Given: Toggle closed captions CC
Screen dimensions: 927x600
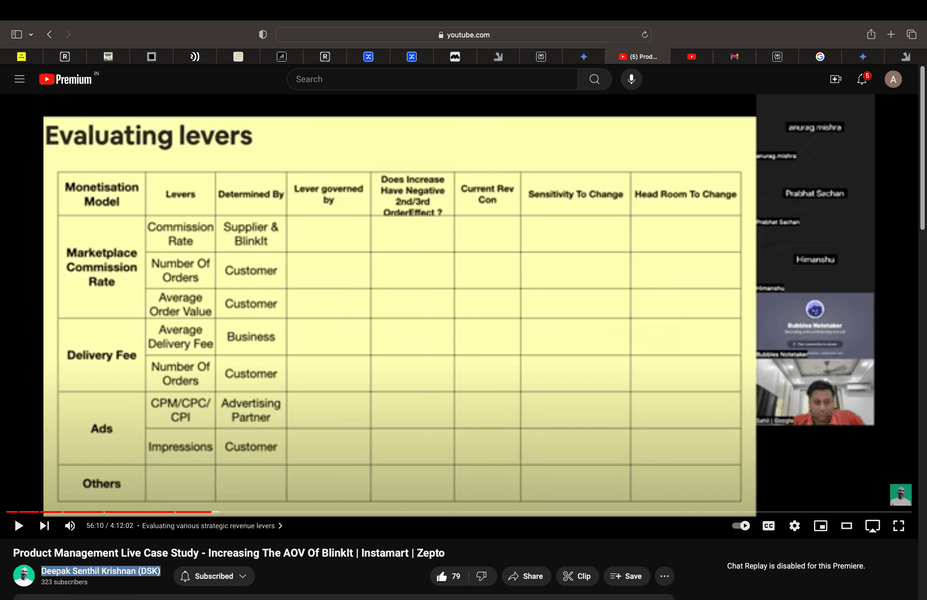Looking at the screenshot, I should pos(769,526).
